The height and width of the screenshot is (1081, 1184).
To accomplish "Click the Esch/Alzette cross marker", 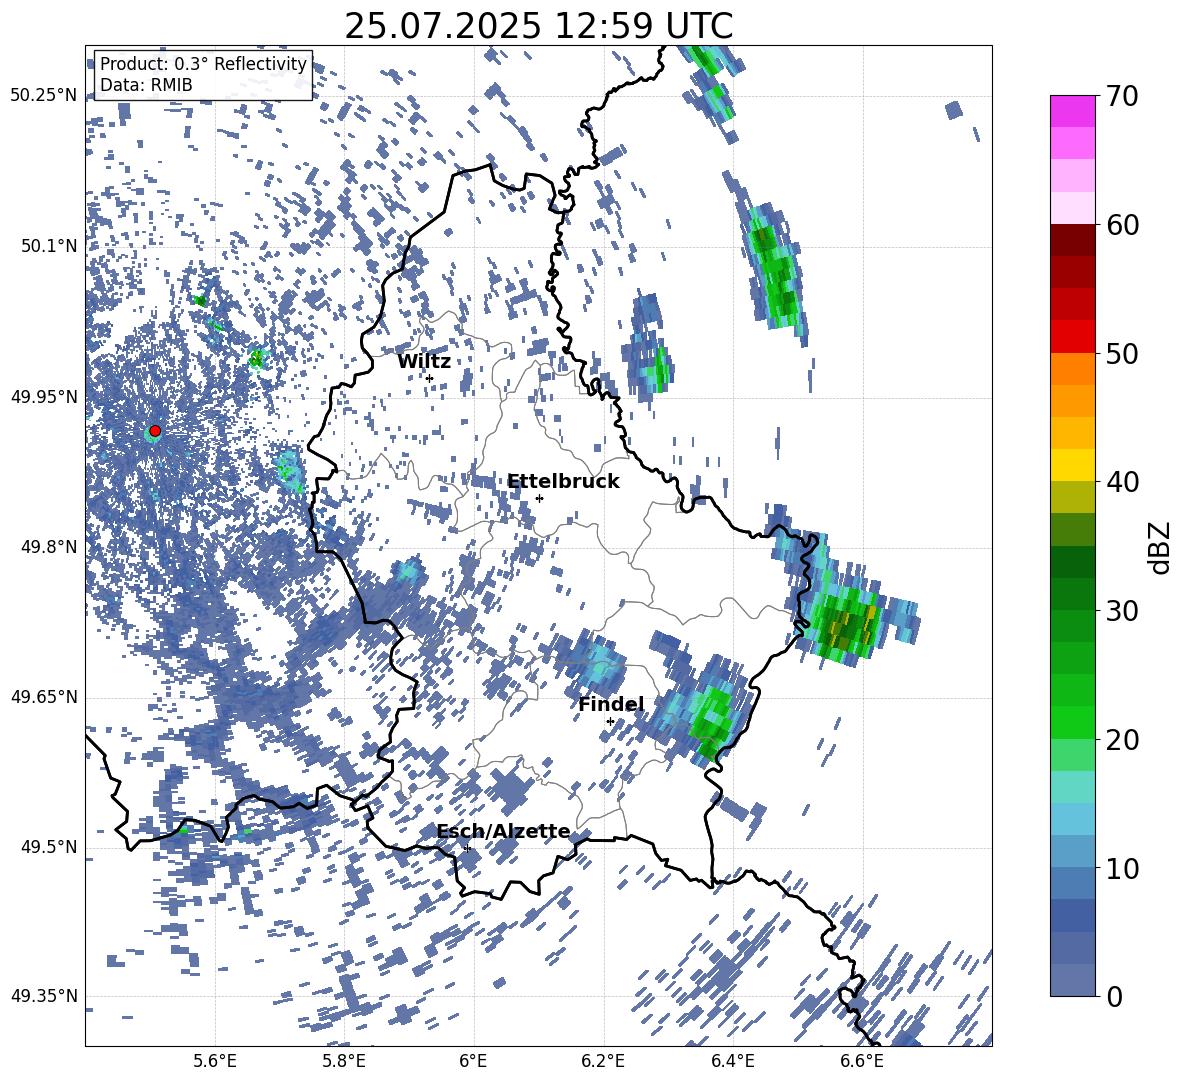I will click(467, 848).
